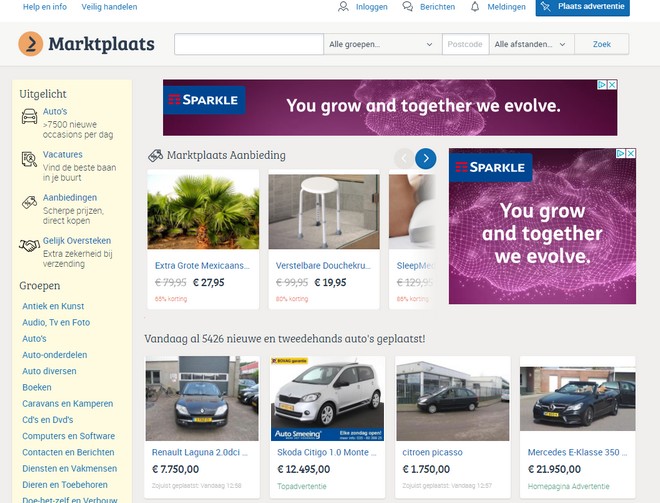Expand the Alle groepen dropdown

pos(383,44)
